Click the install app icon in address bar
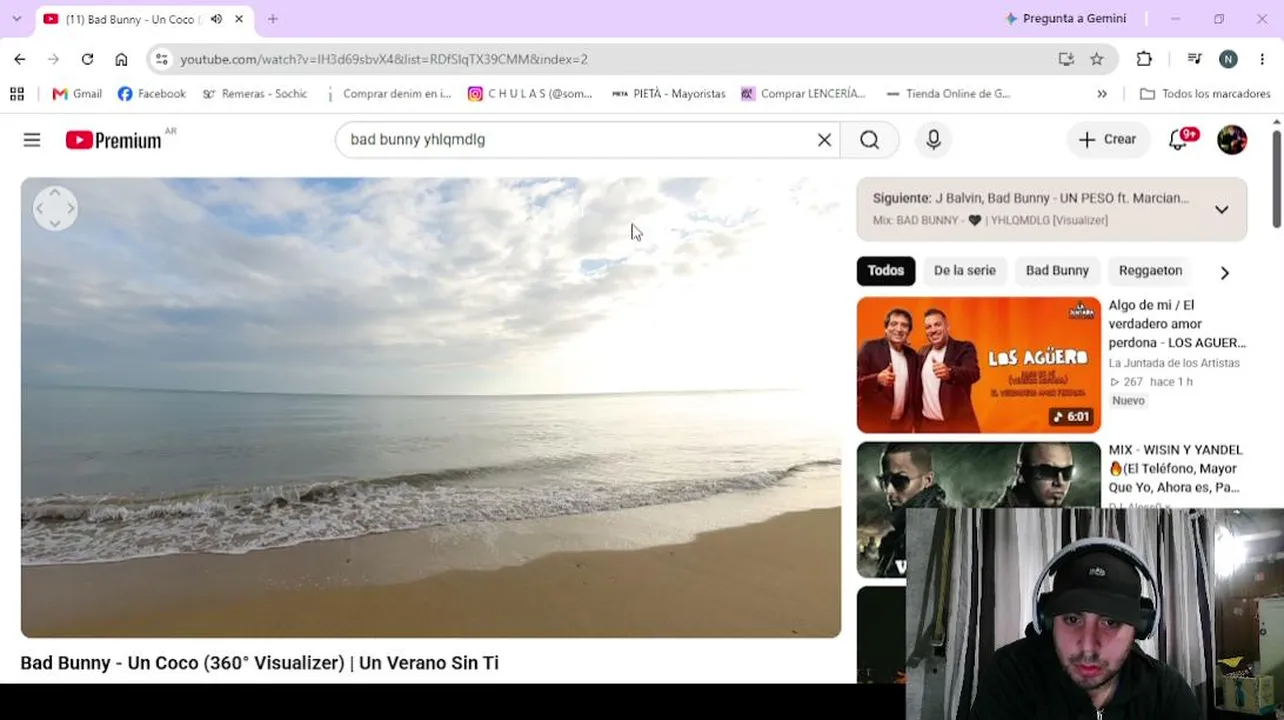The width and height of the screenshot is (1284, 720). 1066,59
